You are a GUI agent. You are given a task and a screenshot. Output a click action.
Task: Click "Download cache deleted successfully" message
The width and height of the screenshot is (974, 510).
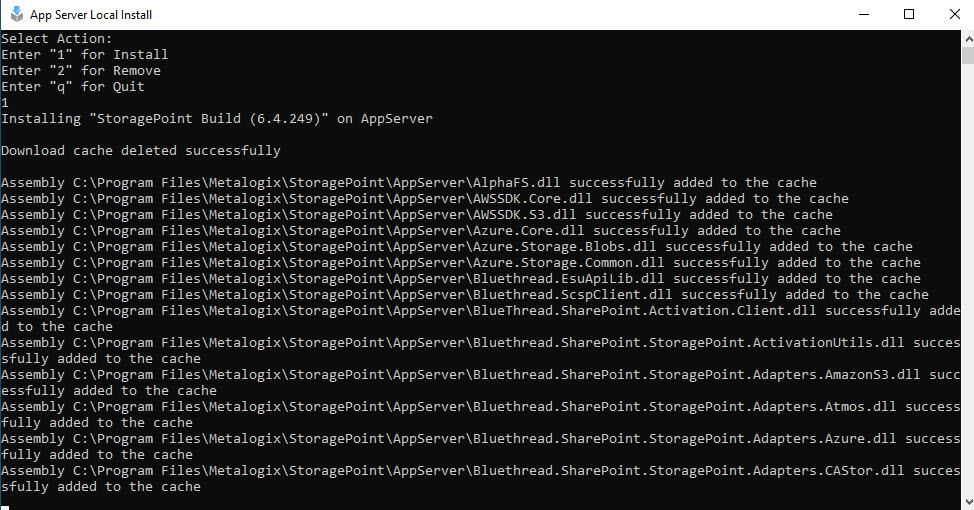coord(141,151)
